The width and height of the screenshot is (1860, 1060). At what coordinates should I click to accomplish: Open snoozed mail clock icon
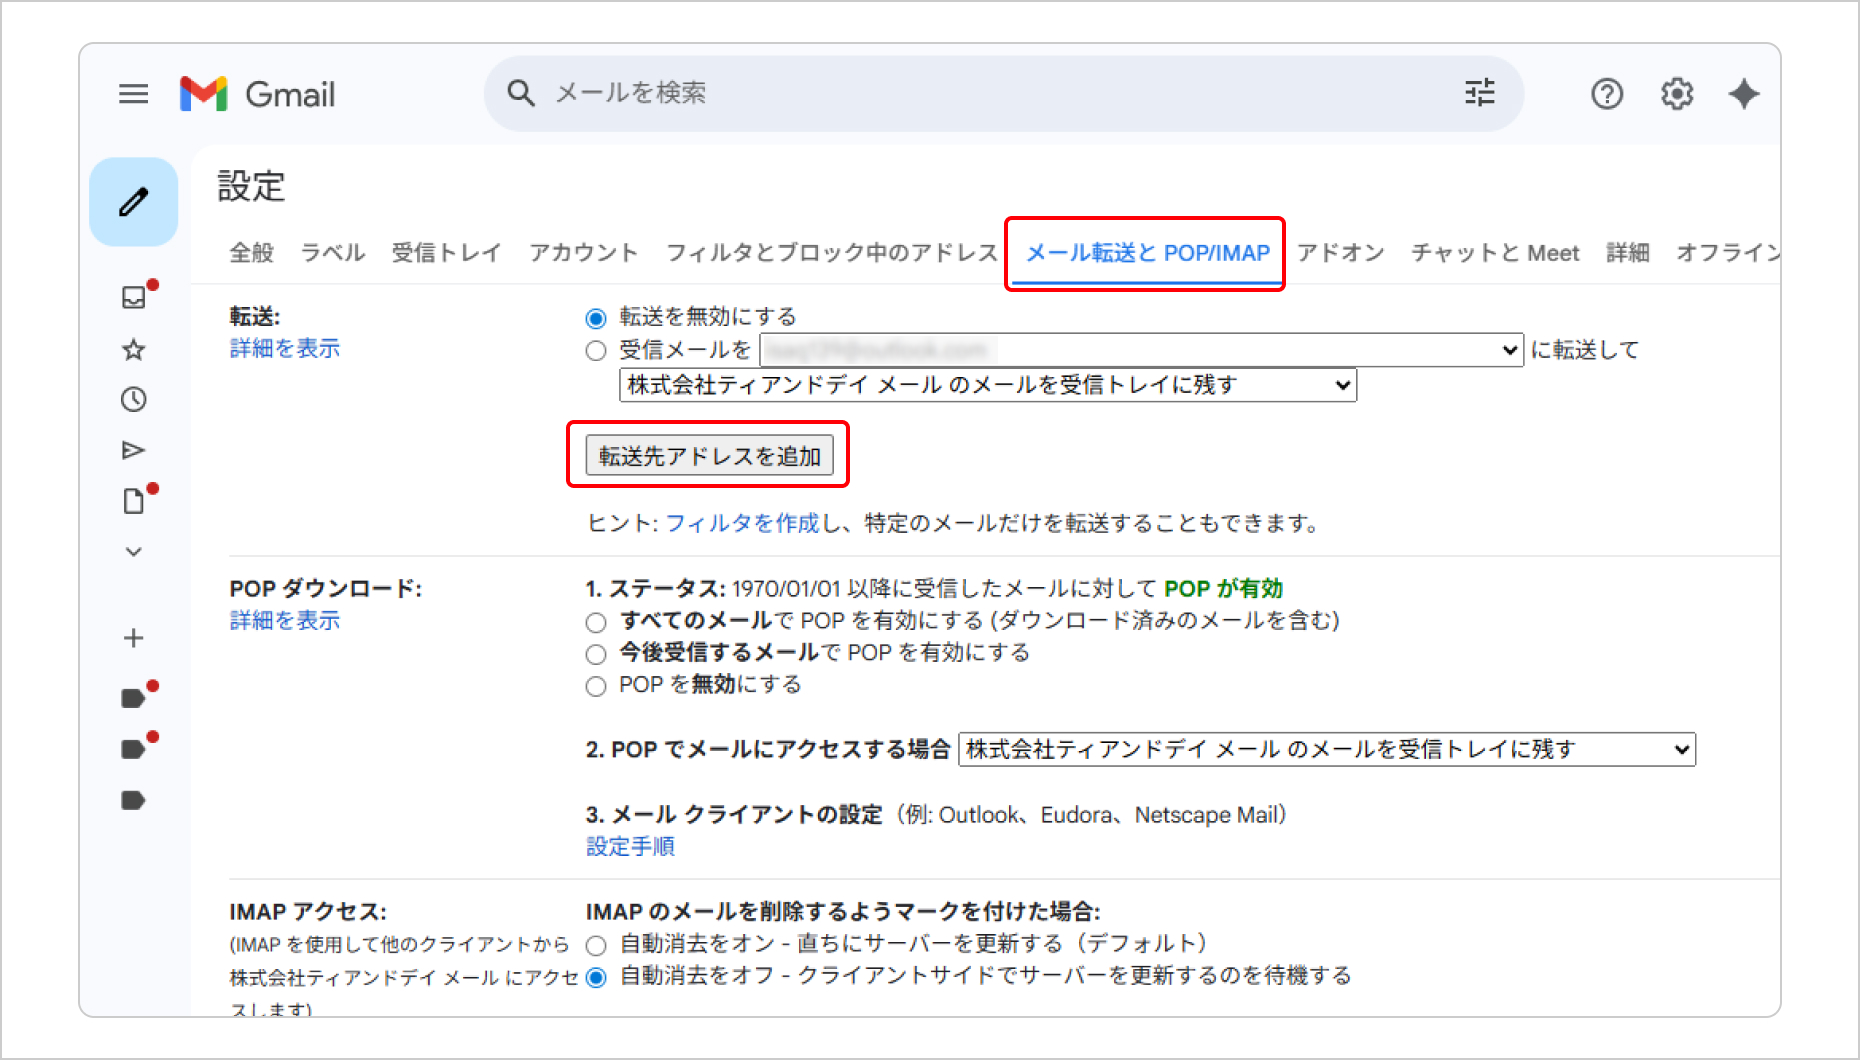pyautogui.click(x=133, y=400)
